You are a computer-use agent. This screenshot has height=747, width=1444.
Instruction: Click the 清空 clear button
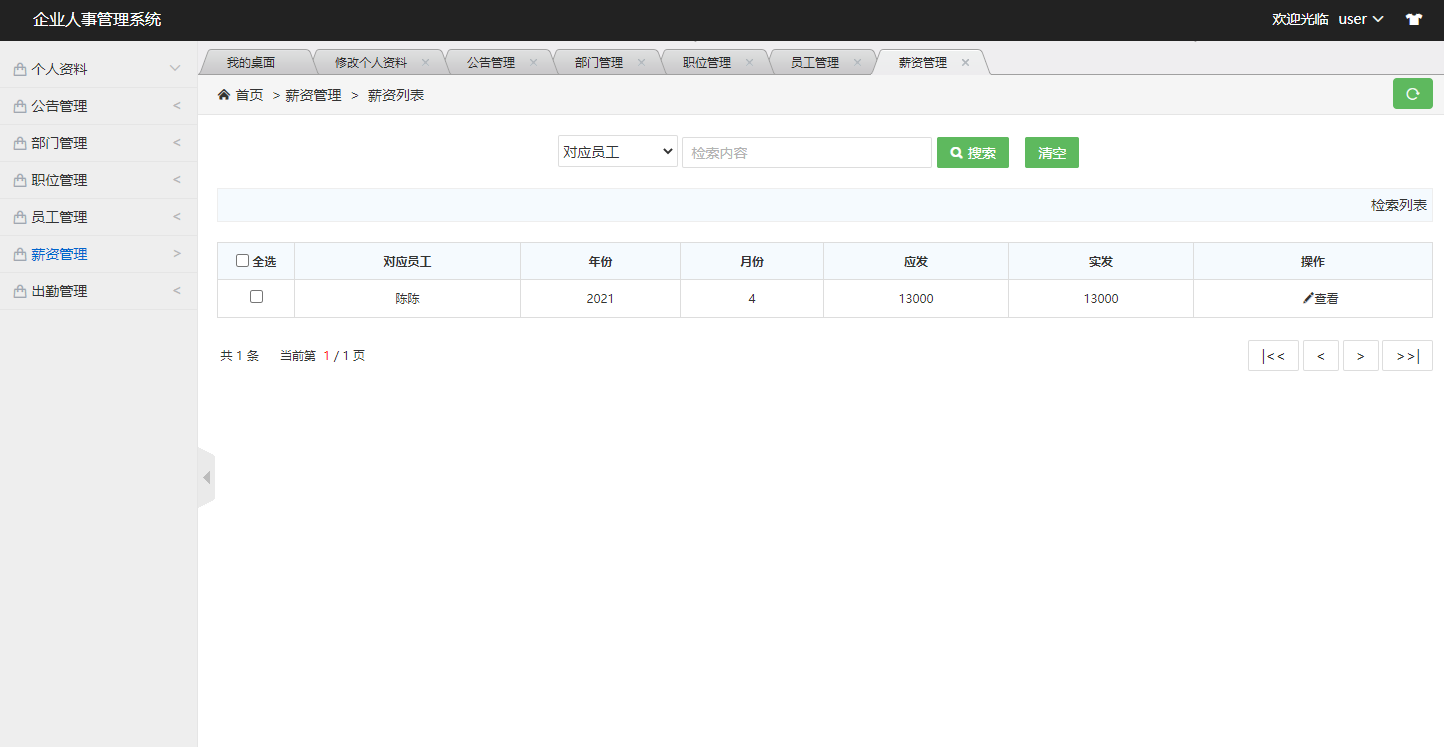point(1051,152)
